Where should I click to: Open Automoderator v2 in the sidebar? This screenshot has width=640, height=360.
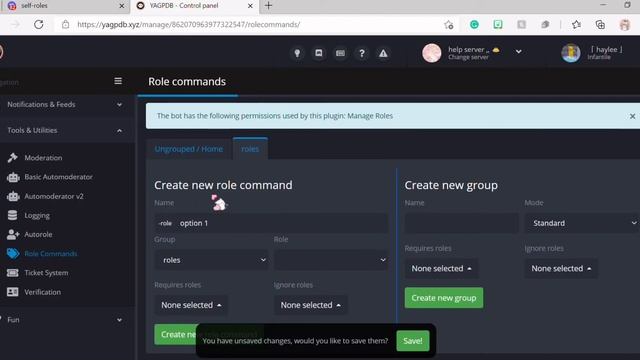tap(54, 196)
